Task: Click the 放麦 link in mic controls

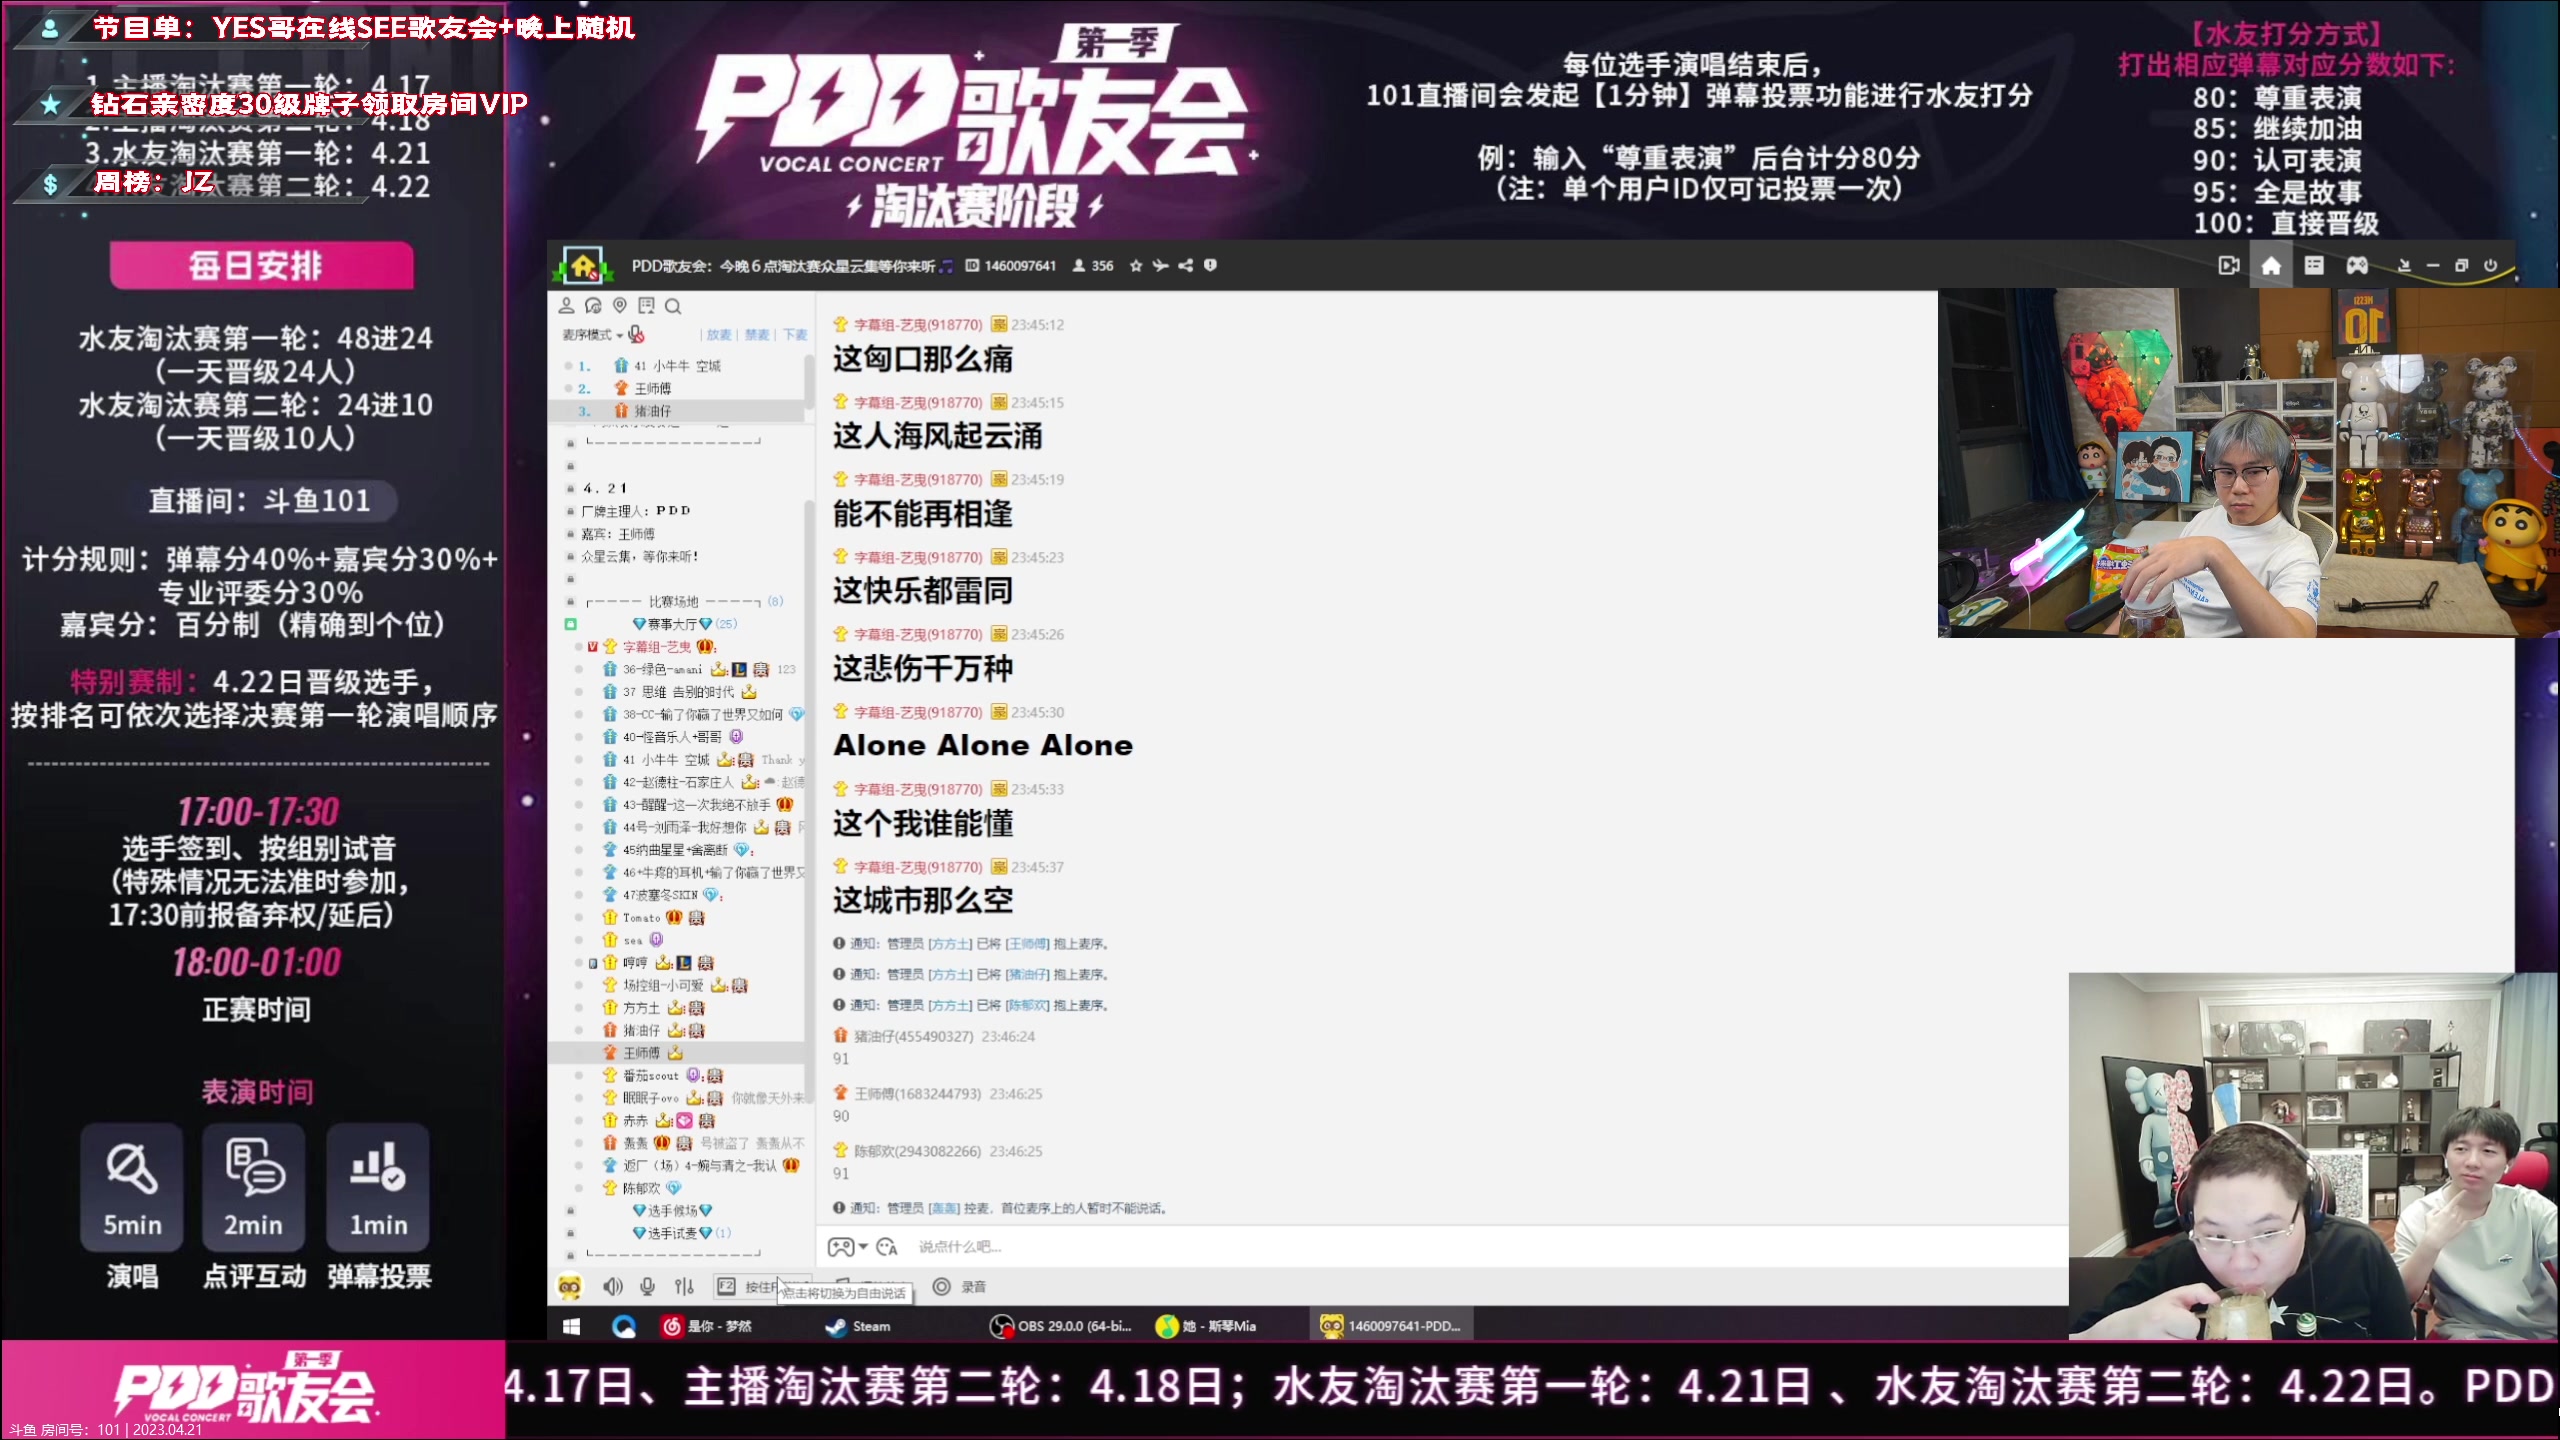Action: [x=718, y=336]
